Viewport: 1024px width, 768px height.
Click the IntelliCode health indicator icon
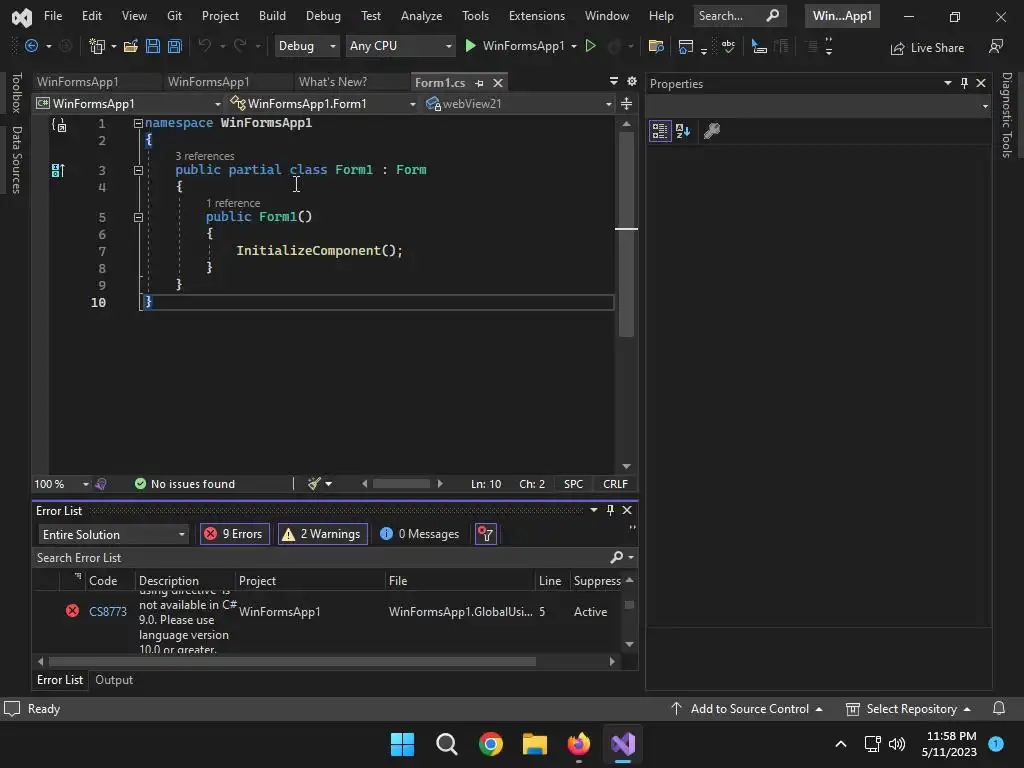tap(101, 484)
